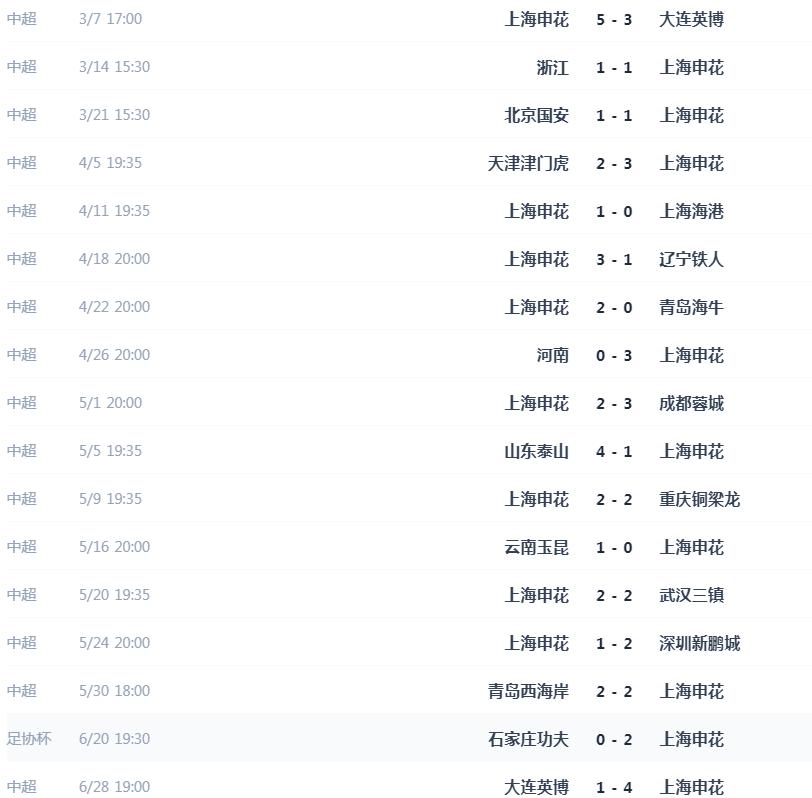Viewport: 812px width, 798px height.
Task: Click score 1 - 1 in 浙江 match
Action: pyautogui.click(x=614, y=68)
